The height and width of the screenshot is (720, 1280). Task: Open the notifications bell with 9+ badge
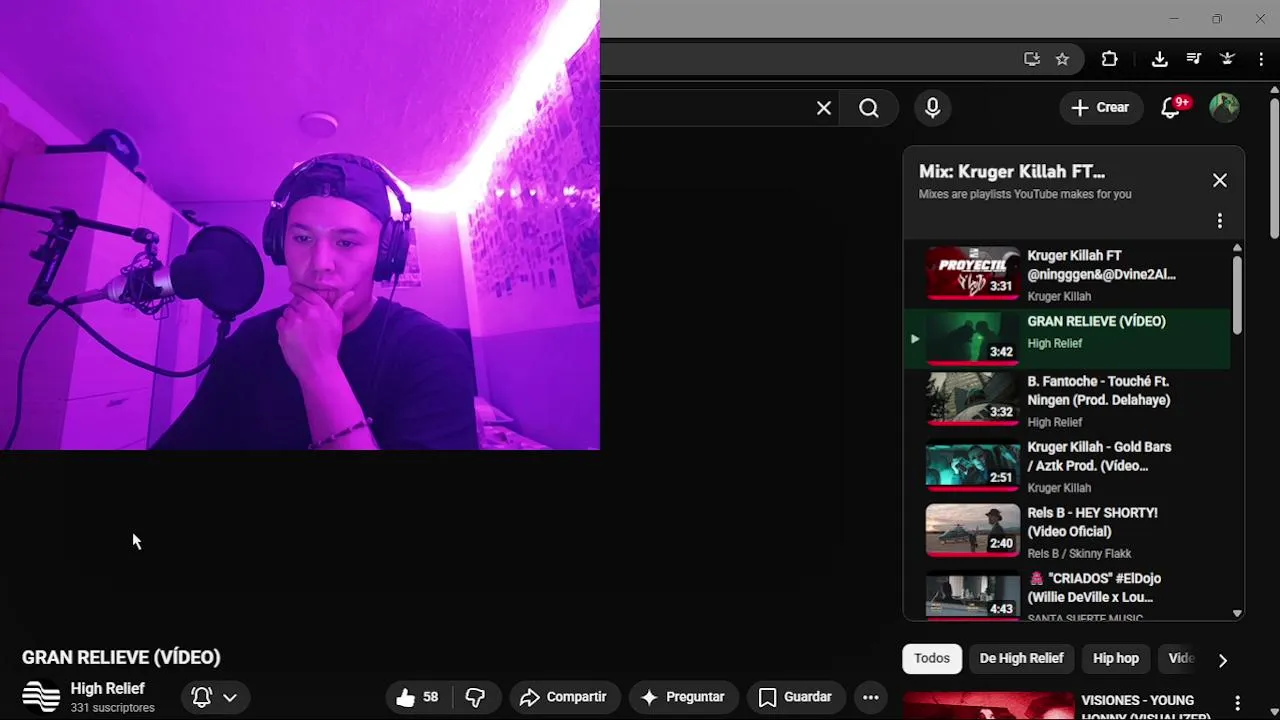1171,108
